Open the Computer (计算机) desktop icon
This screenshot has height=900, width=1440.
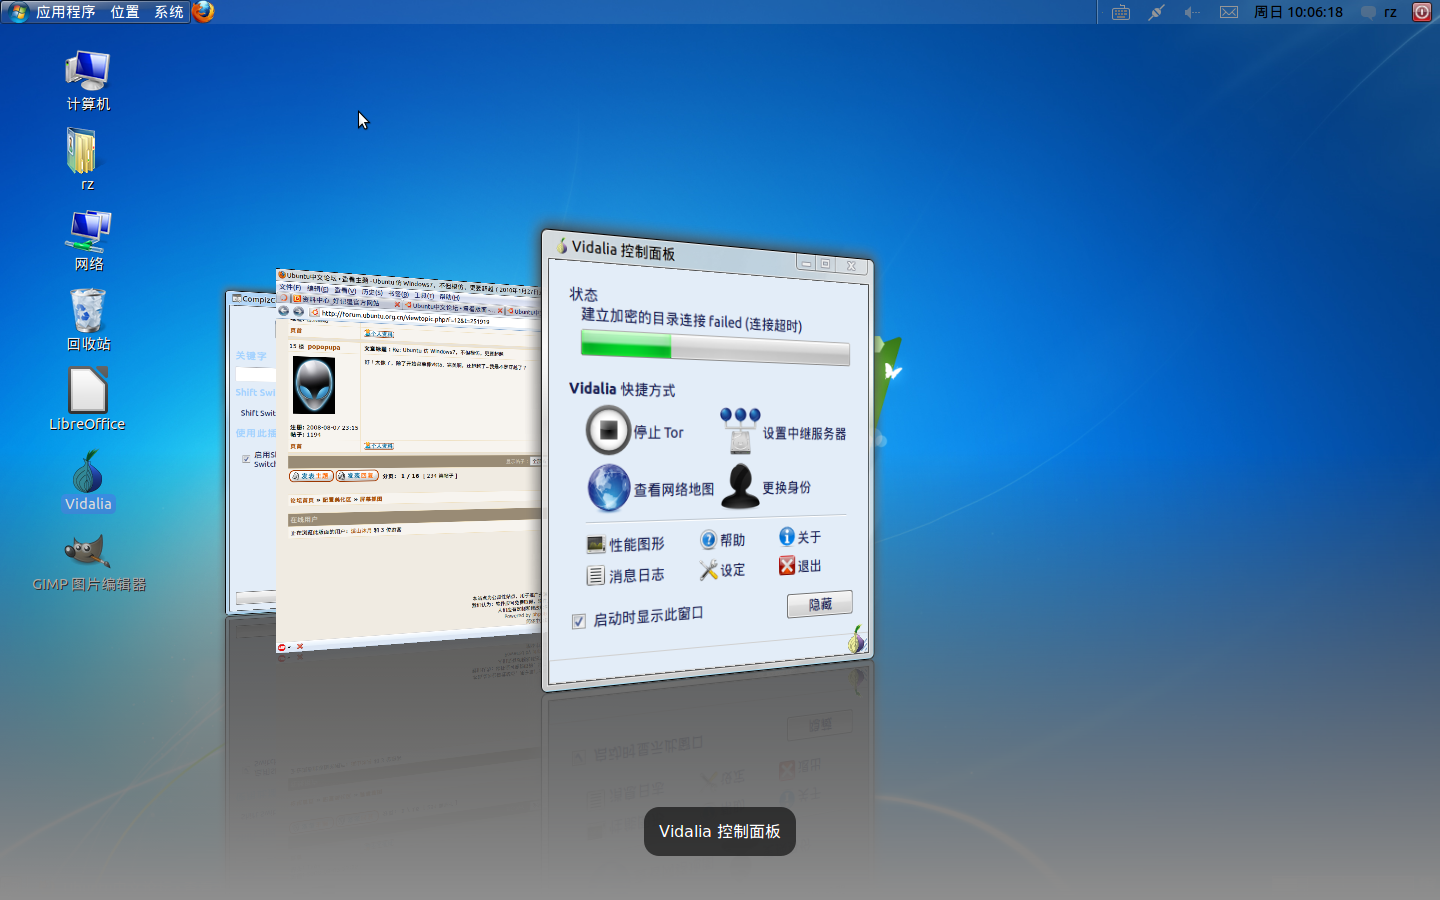coord(88,80)
